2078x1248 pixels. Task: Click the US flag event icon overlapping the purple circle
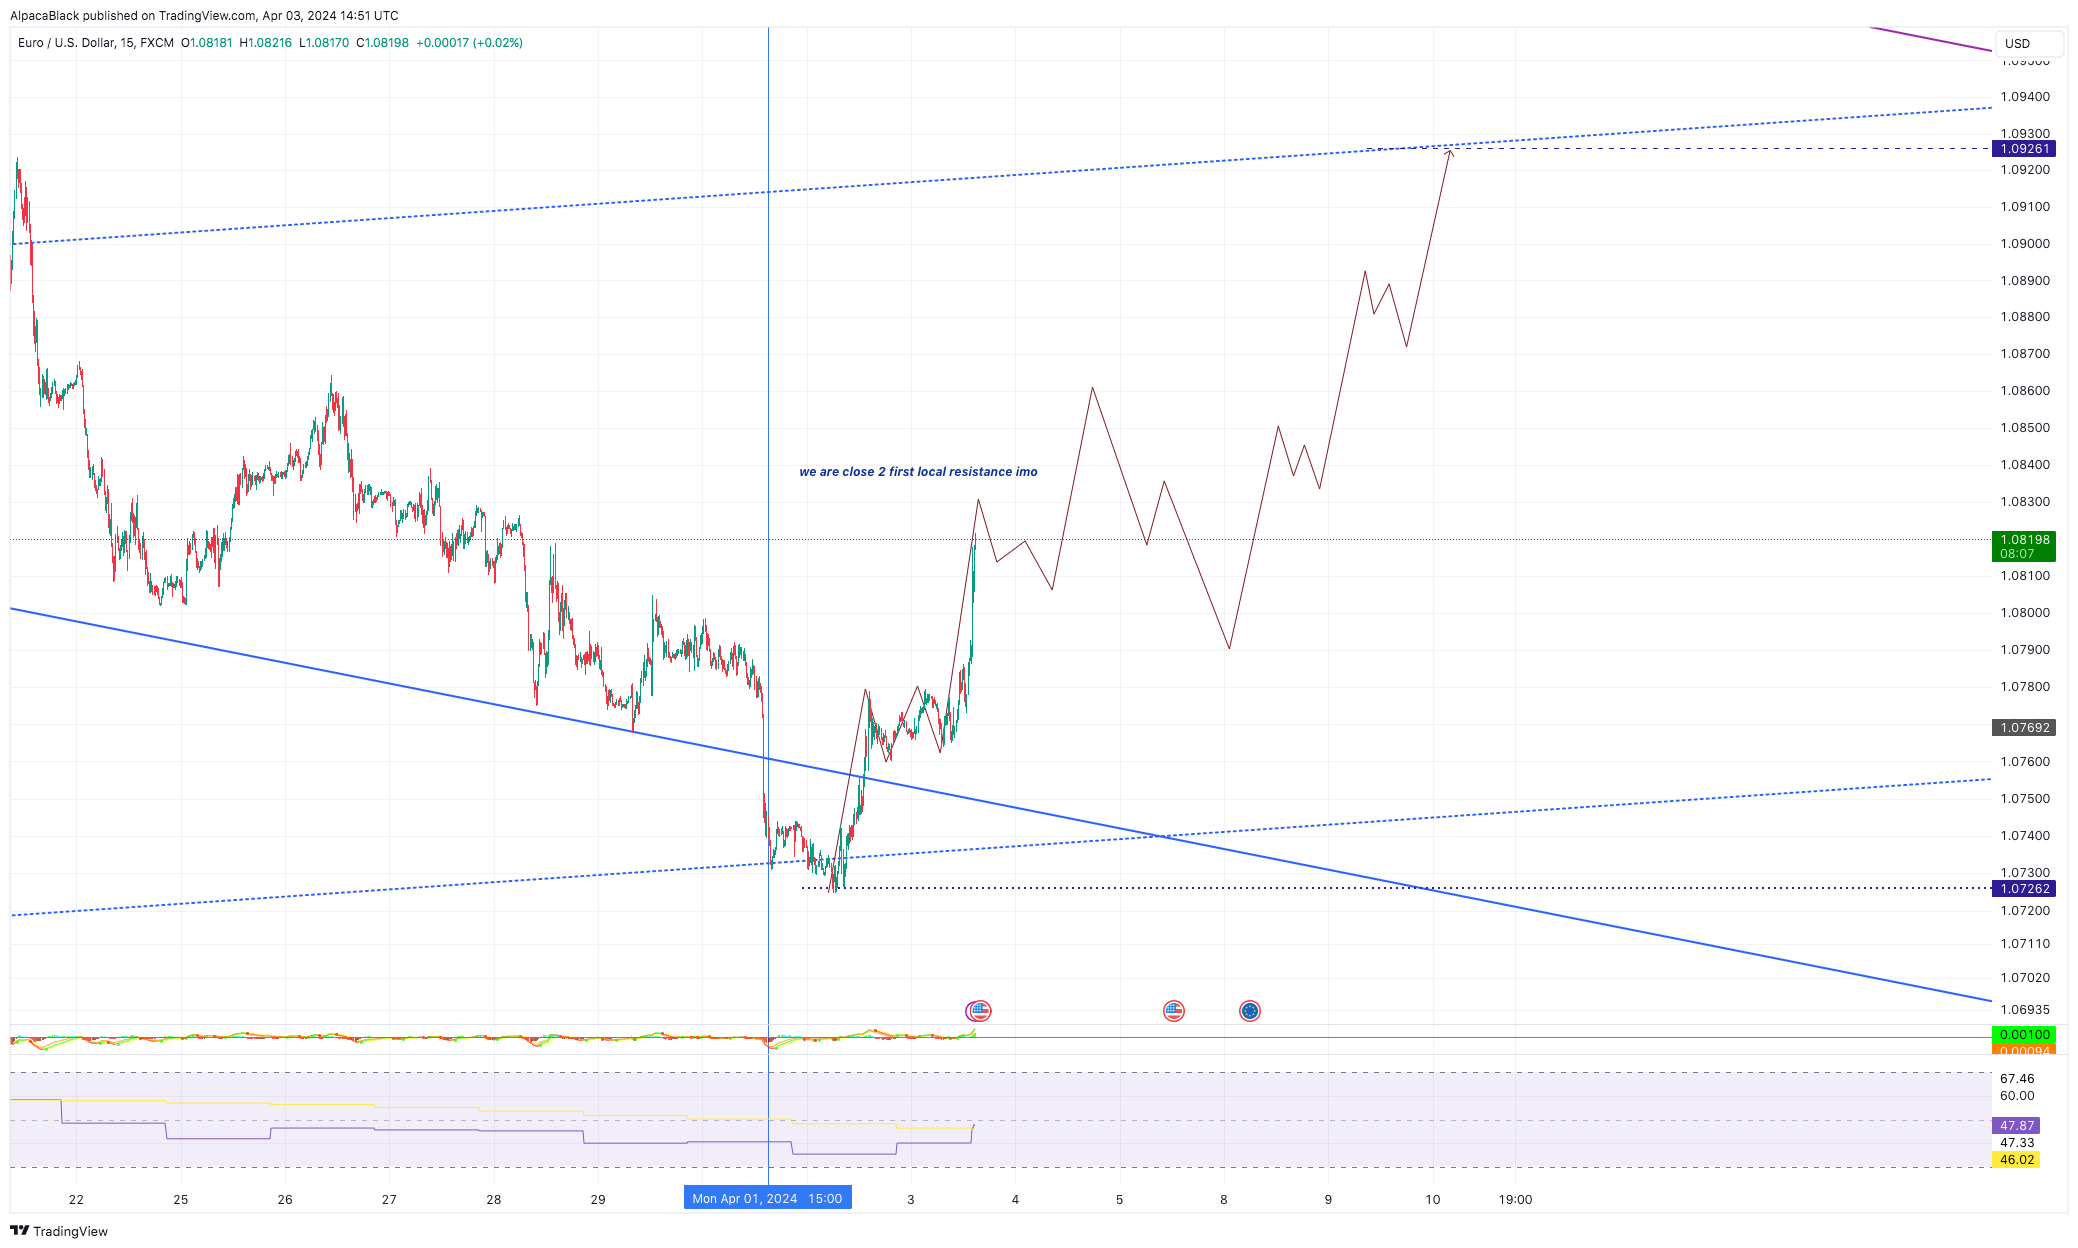coord(981,1011)
